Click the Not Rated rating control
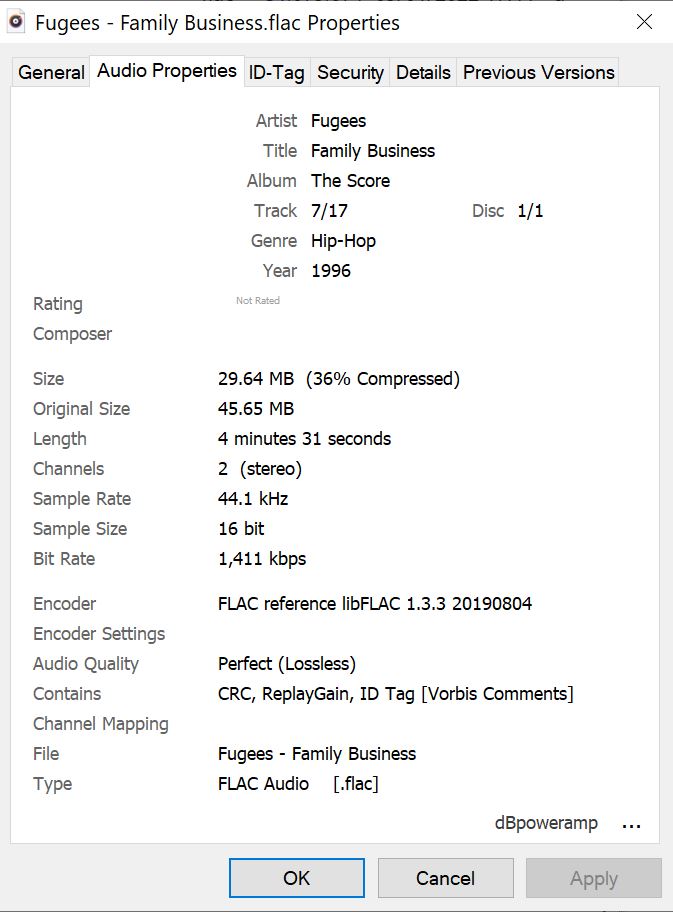673x912 pixels. point(258,301)
